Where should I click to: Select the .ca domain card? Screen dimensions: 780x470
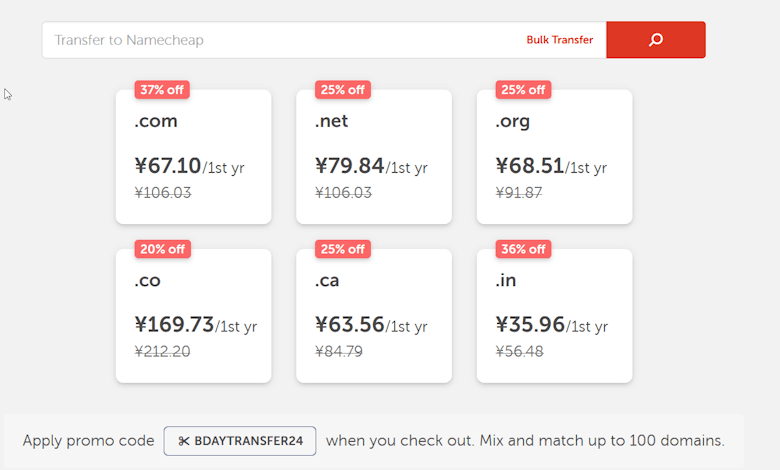(x=374, y=316)
